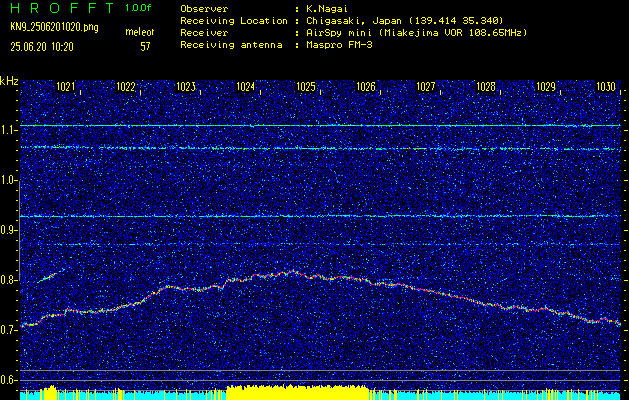The height and width of the screenshot is (400, 629).
Task: Click the version label 1.0.0f
Action: click(x=138, y=8)
